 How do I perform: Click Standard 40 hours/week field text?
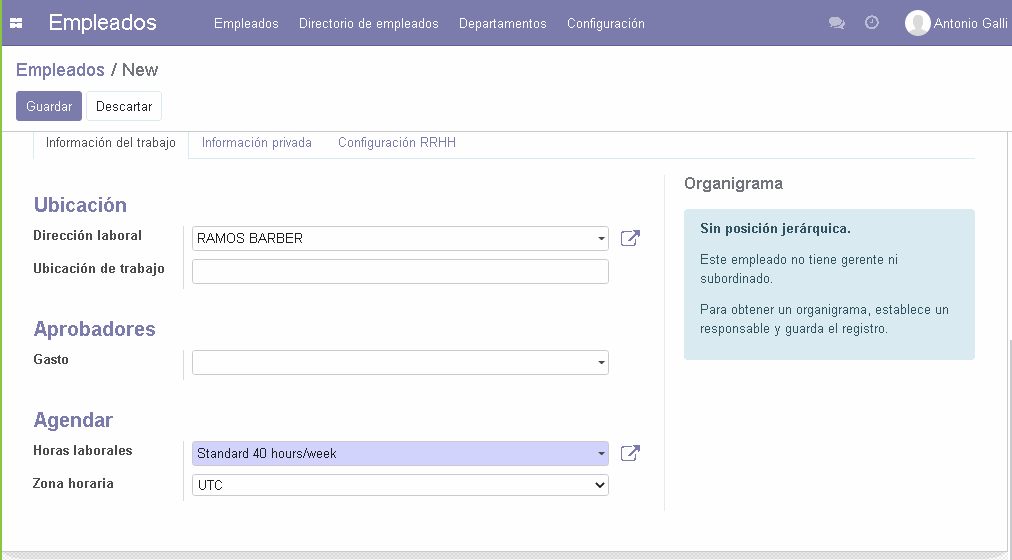[x=267, y=454]
